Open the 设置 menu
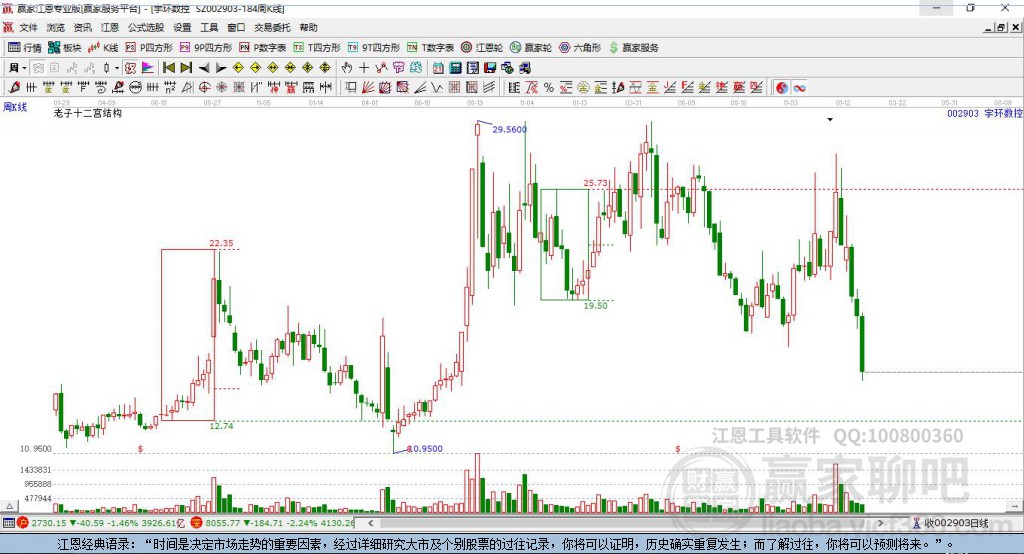Screen dimensions: 1024x554 point(182,27)
